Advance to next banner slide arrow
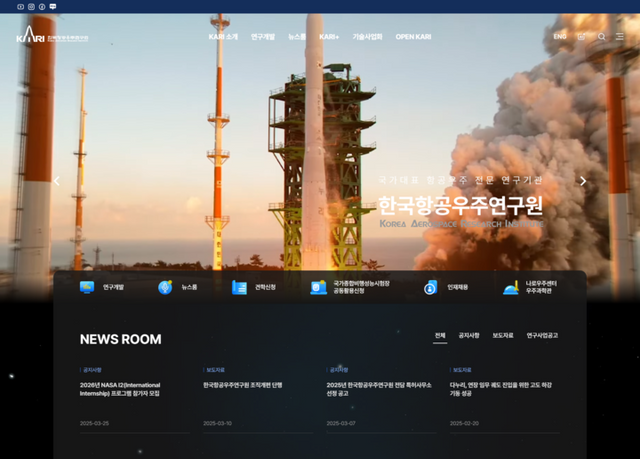Screen dimensions: 640x459 pos(583,181)
